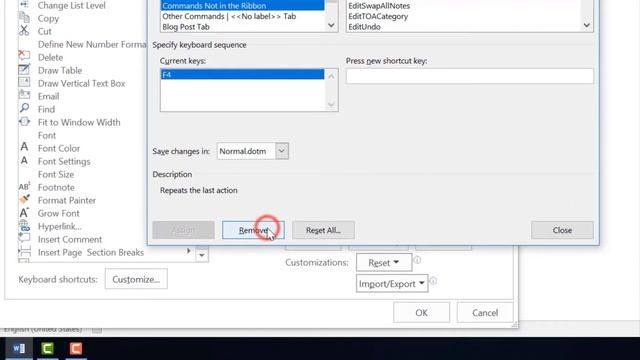Select F4 in Current keys list
Viewport: 640px width, 360px height.
coord(243,74)
